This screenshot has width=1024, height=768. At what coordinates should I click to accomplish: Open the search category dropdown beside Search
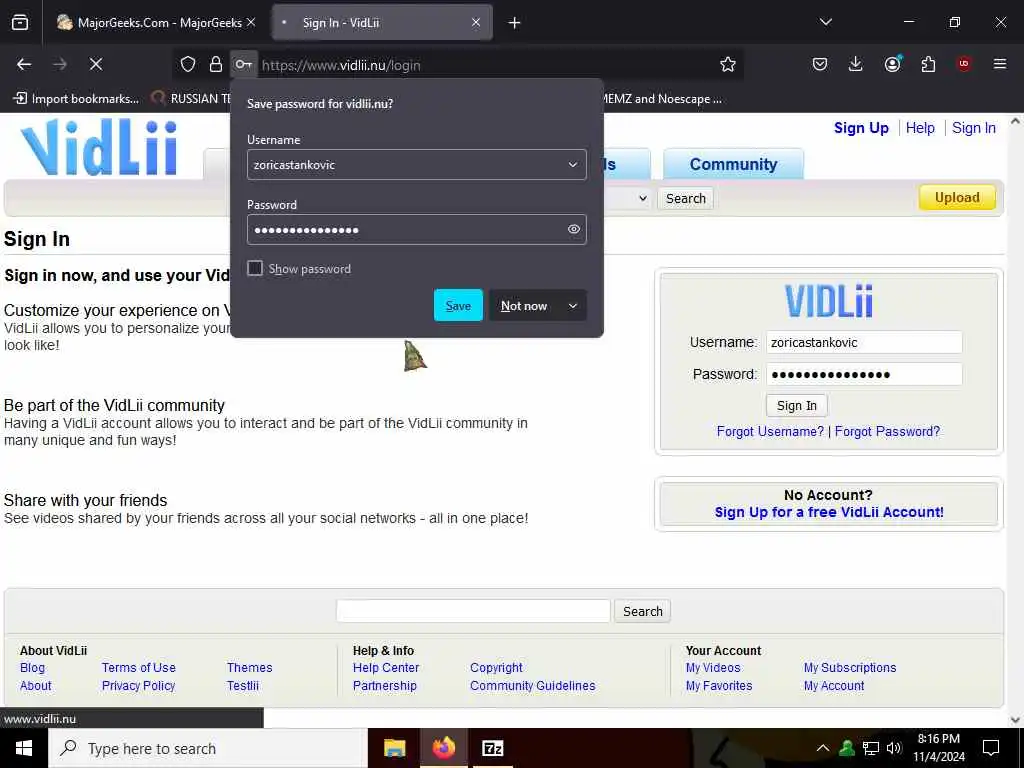click(x=643, y=198)
